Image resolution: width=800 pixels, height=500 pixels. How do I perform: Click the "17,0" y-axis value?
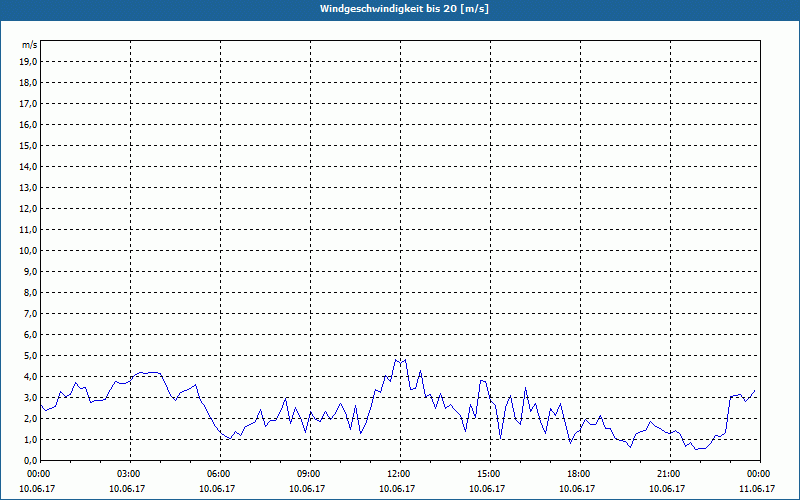(28, 104)
